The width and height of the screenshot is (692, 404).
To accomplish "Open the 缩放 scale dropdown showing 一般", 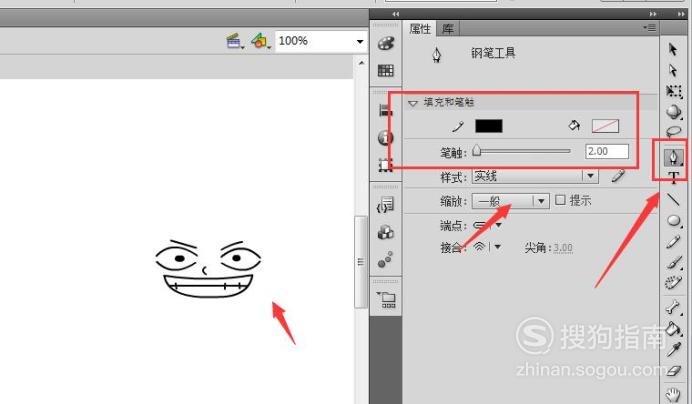I will tap(511, 201).
